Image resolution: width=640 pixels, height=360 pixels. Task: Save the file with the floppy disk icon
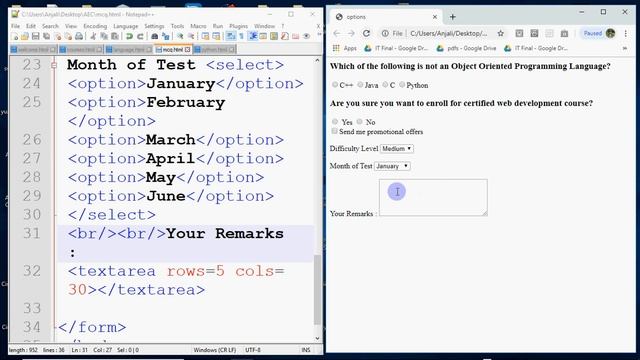[36, 37]
